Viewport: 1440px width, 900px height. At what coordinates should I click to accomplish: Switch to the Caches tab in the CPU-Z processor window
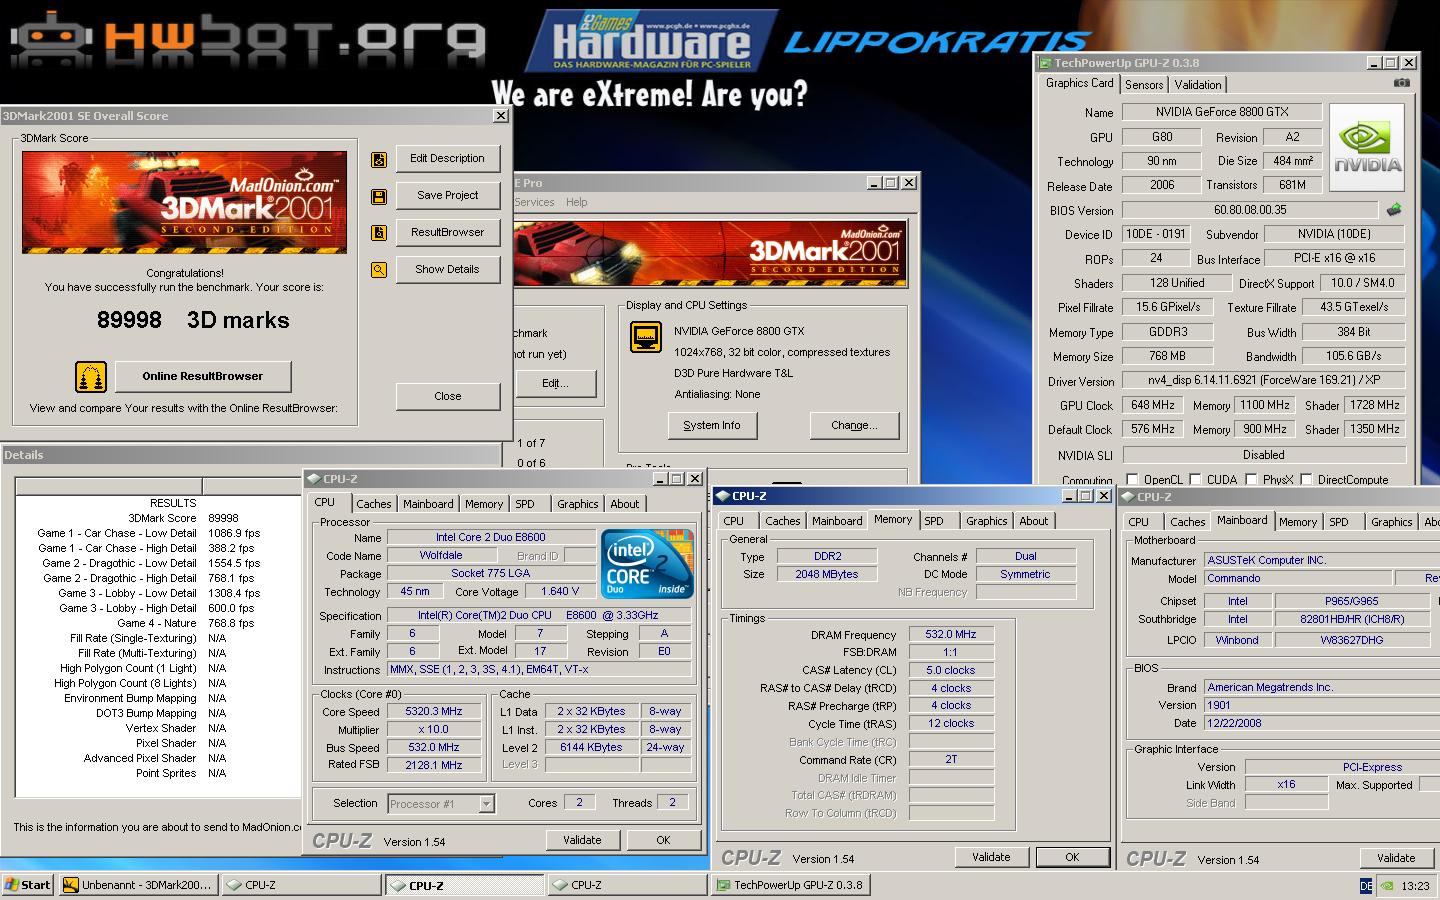click(374, 504)
